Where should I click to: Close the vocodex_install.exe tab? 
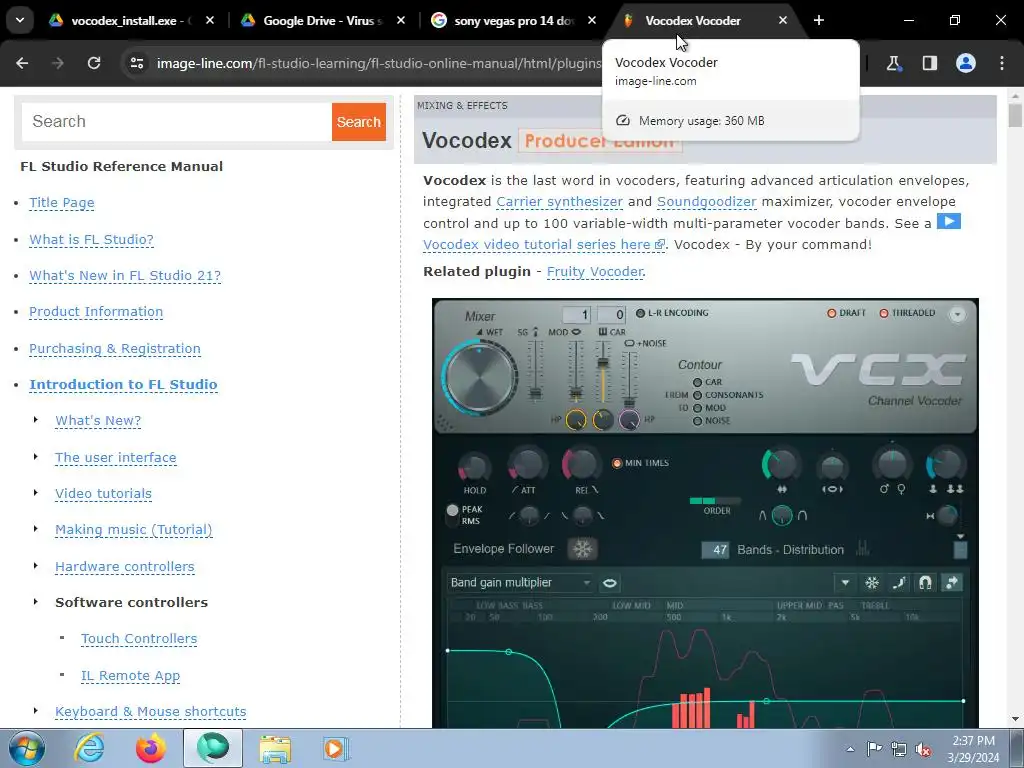coord(210,20)
